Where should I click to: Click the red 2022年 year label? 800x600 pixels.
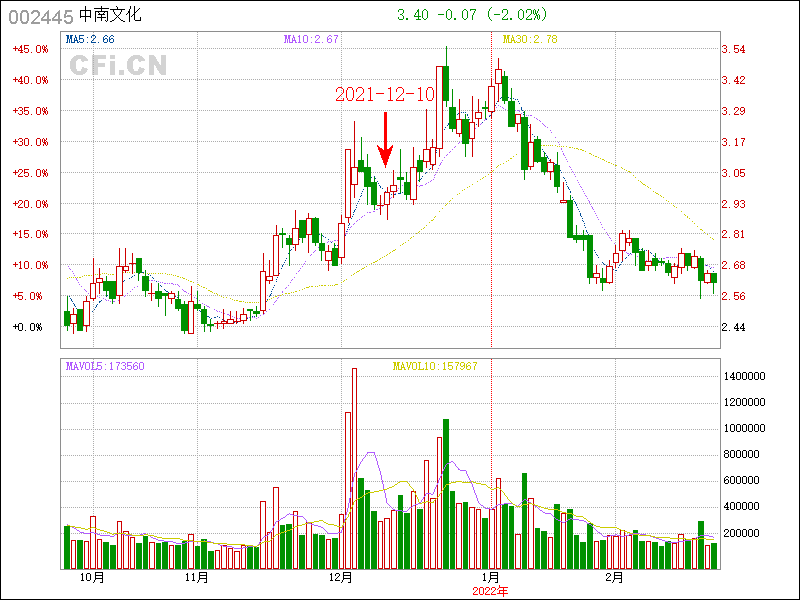(x=491, y=590)
